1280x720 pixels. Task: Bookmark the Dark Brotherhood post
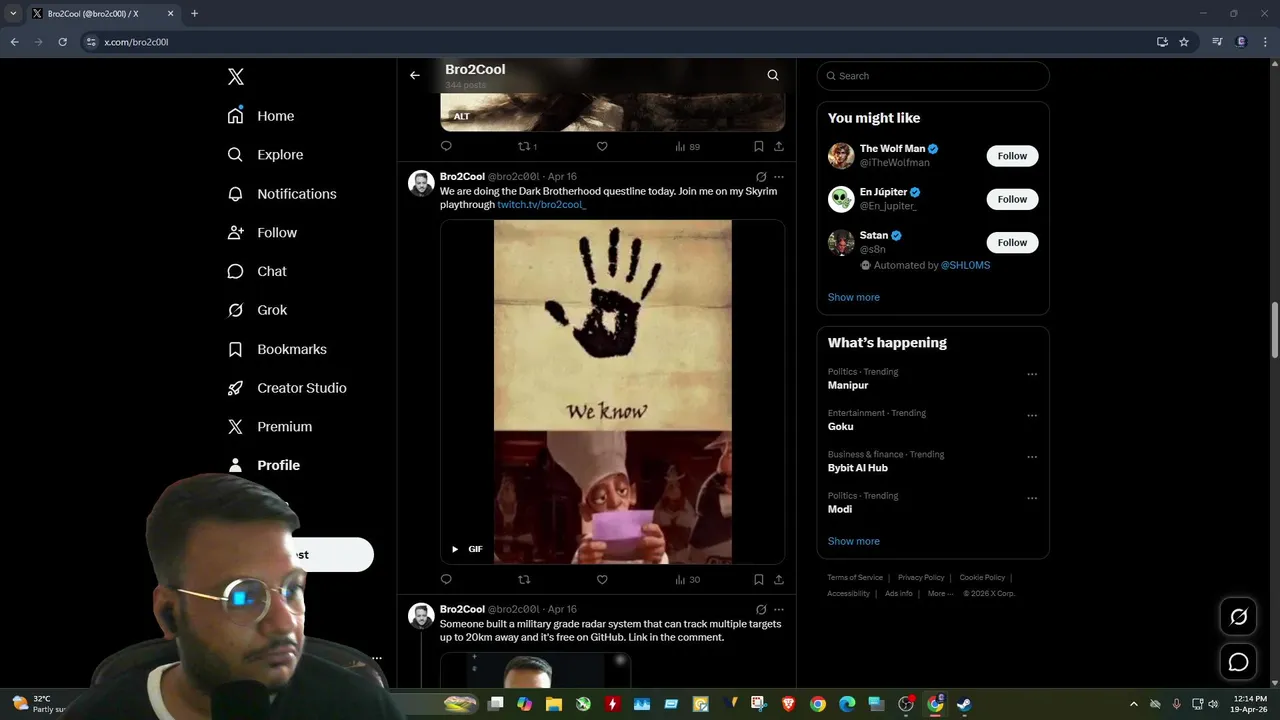point(759,579)
